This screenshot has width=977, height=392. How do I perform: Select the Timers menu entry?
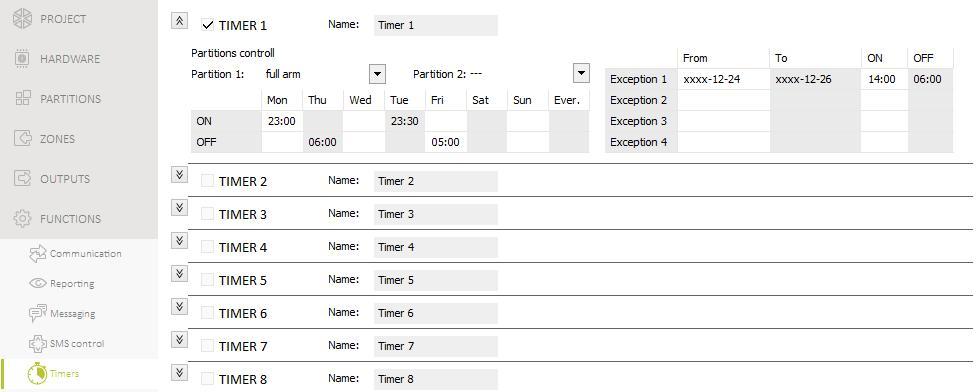(x=54, y=373)
